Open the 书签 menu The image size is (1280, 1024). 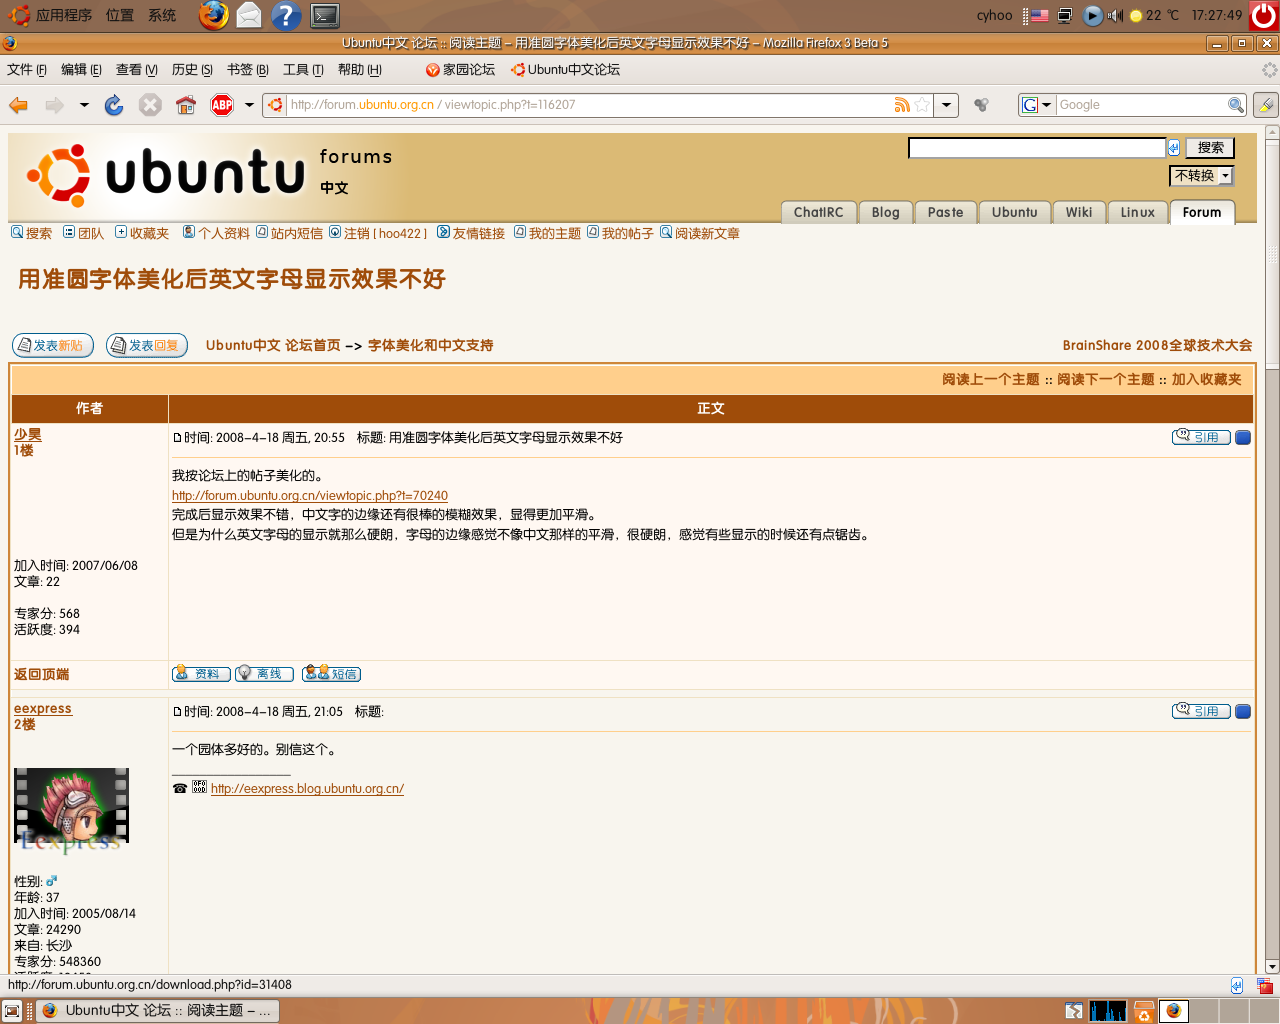(248, 70)
